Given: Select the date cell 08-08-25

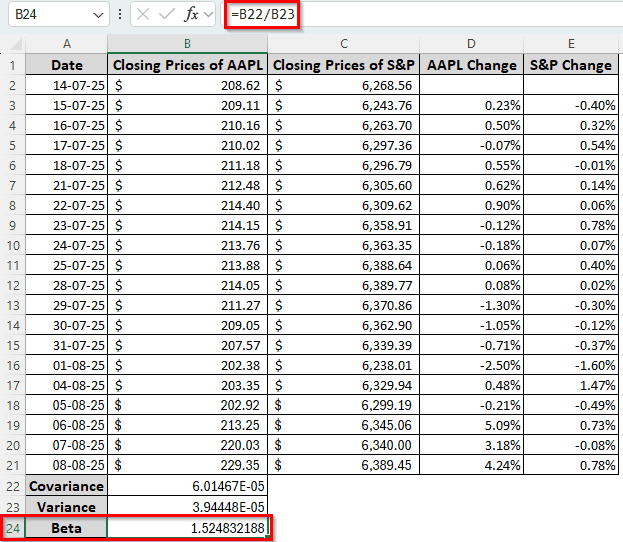Looking at the screenshot, I should pyautogui.click(x=66, y=465).
